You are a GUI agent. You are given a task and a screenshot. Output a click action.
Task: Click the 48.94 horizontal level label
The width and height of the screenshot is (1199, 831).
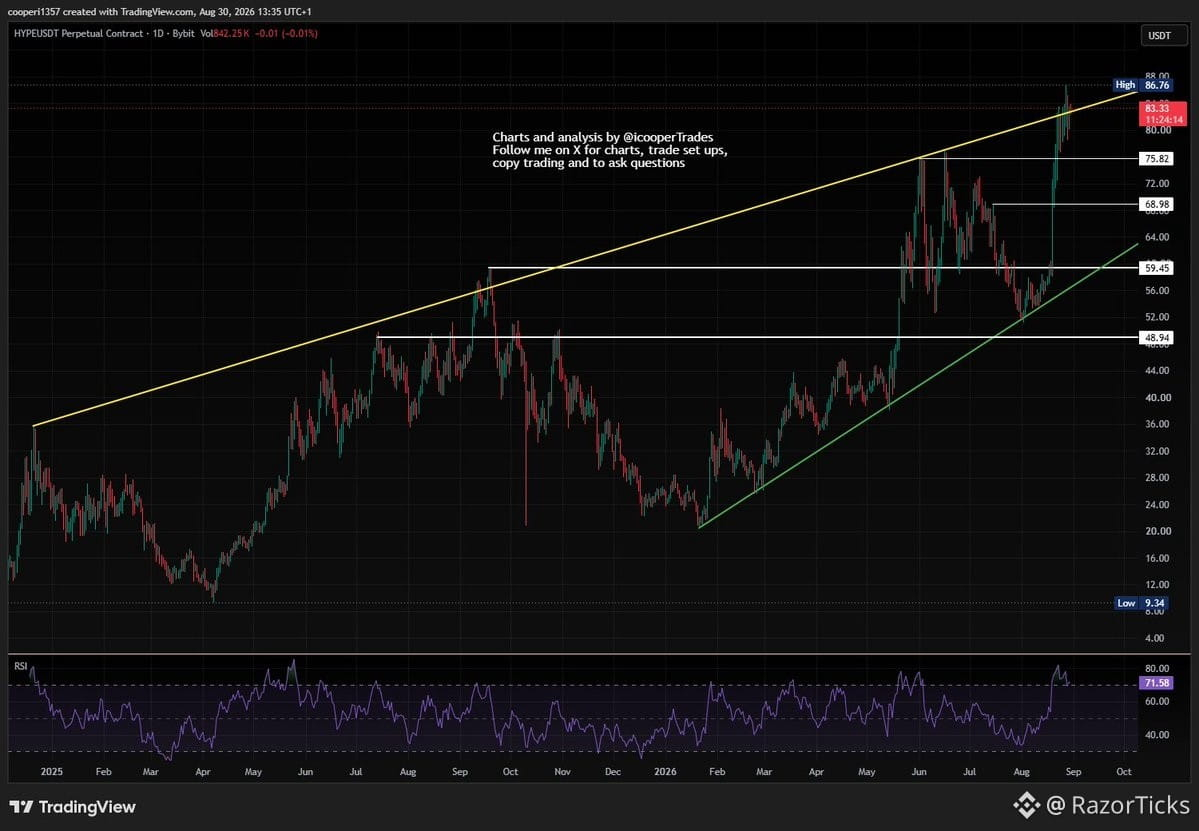[1155, 337]
